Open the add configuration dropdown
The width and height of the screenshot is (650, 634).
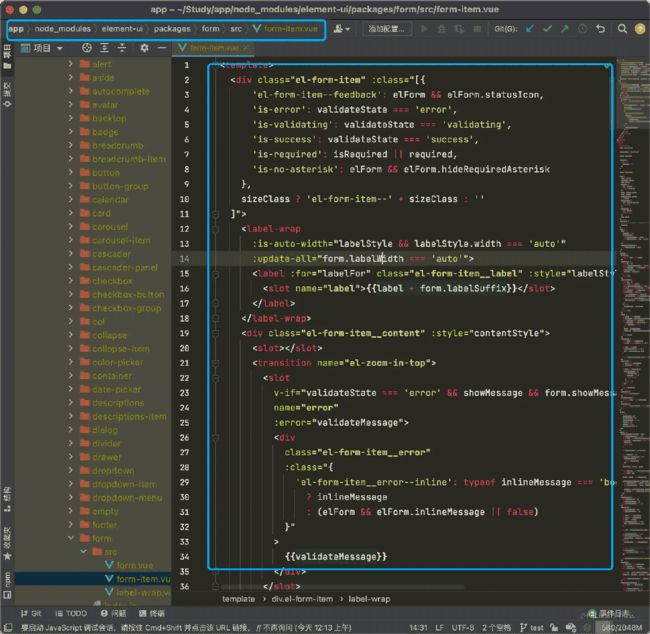[386, 29]
